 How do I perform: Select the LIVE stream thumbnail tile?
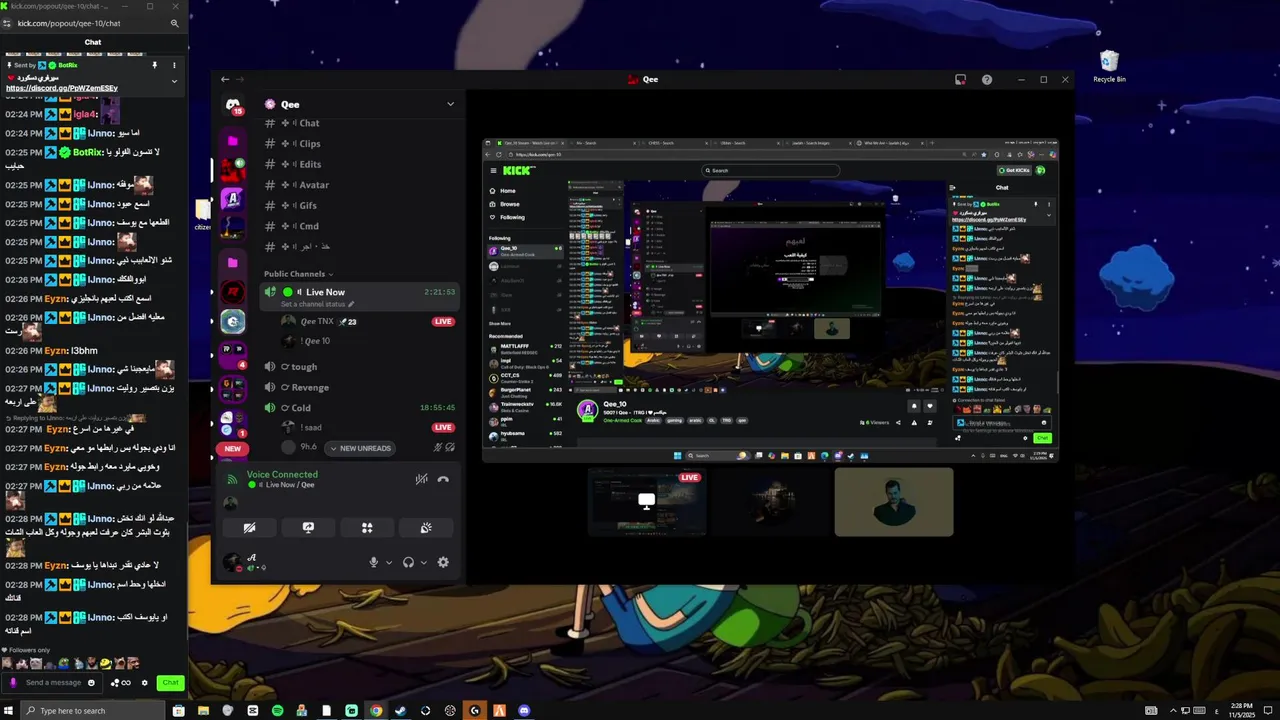point(647,502)
